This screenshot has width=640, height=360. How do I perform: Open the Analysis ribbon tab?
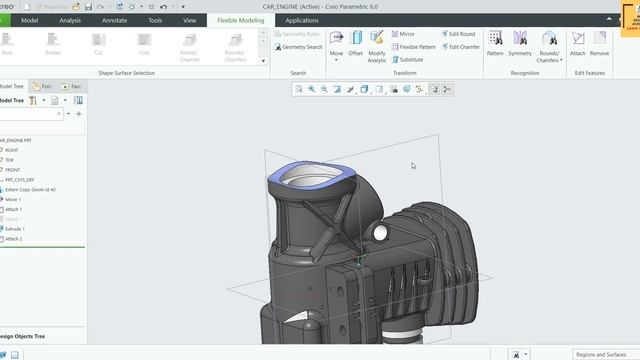tap(70, 20)
